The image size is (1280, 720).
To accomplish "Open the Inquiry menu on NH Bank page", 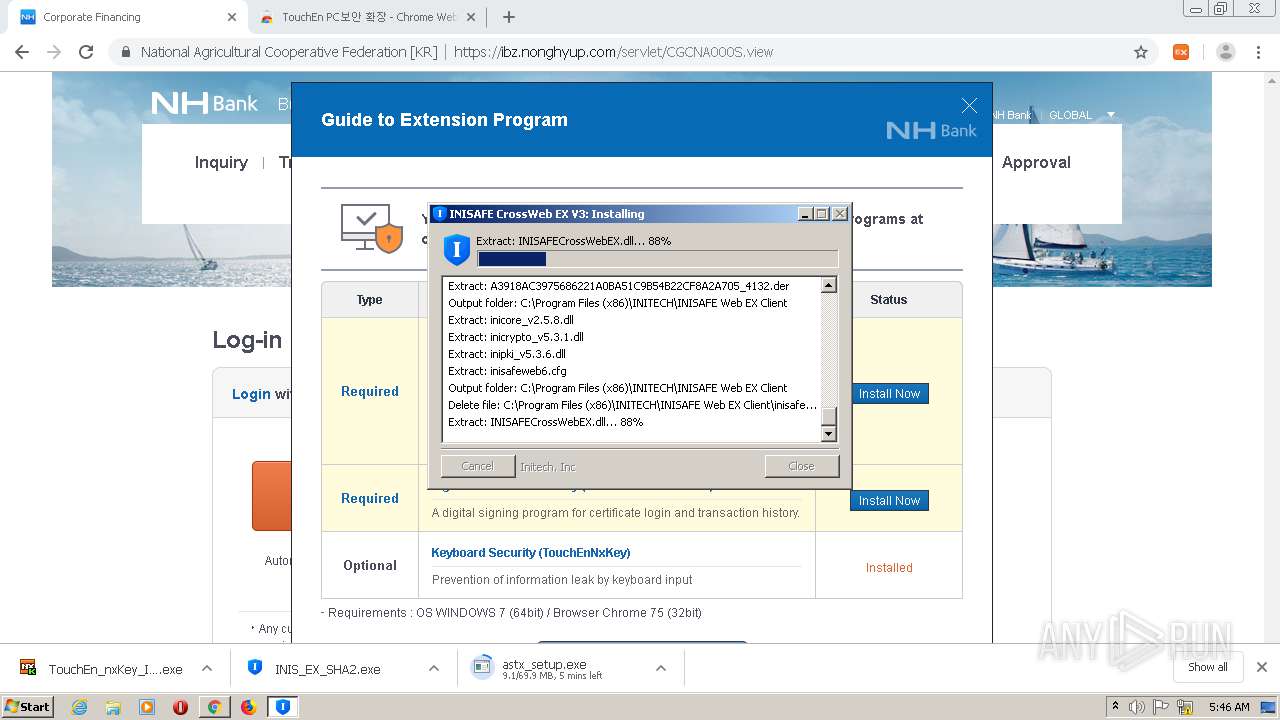I will tap(221, 163).
